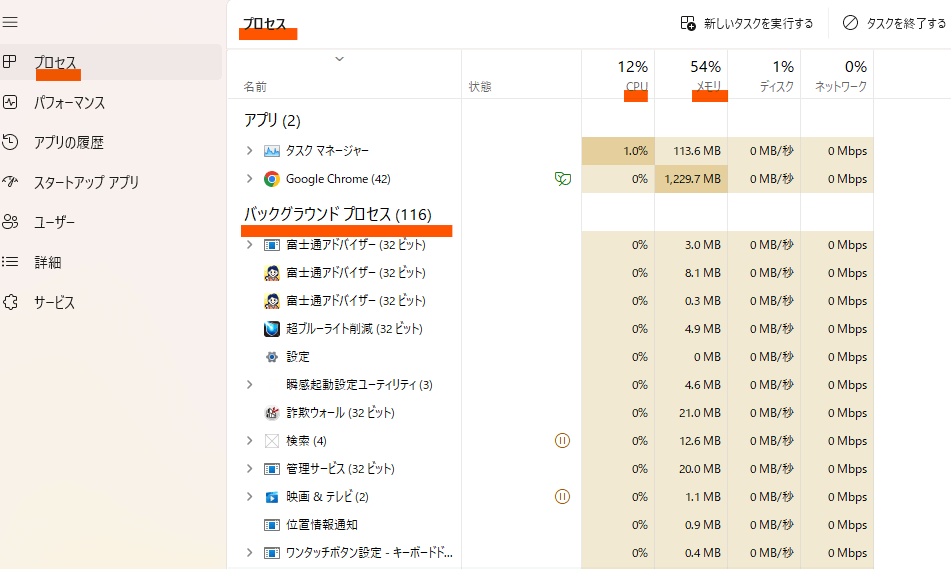Click the efficiency mode leaf icon for Chrome
Screen dimensions: 951x569
(562, 179)
